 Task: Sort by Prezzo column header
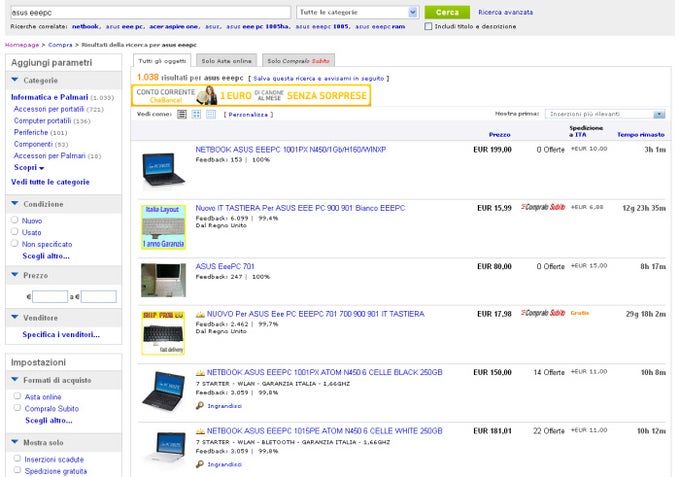[x=500, y=135]
